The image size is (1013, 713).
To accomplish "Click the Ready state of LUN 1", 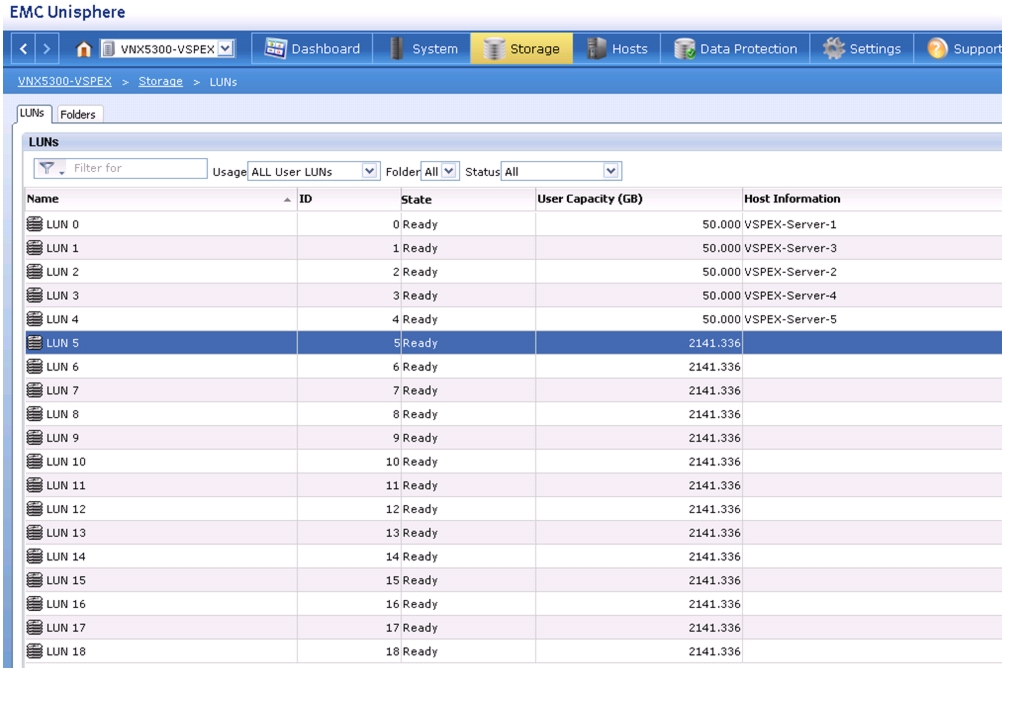I will click(420, 248).
